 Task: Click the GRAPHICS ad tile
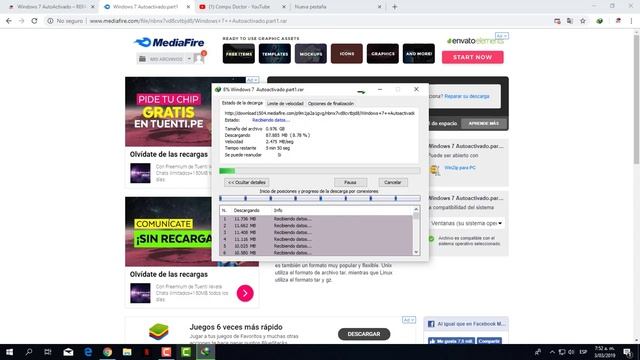pyautogui.click(x=382, y=54)
